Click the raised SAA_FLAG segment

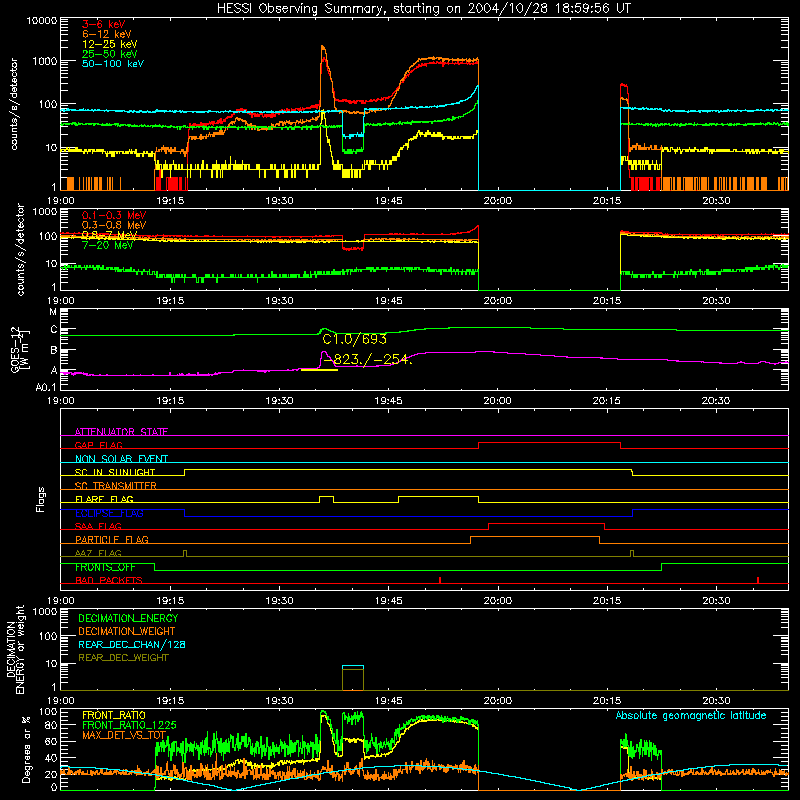546,523
